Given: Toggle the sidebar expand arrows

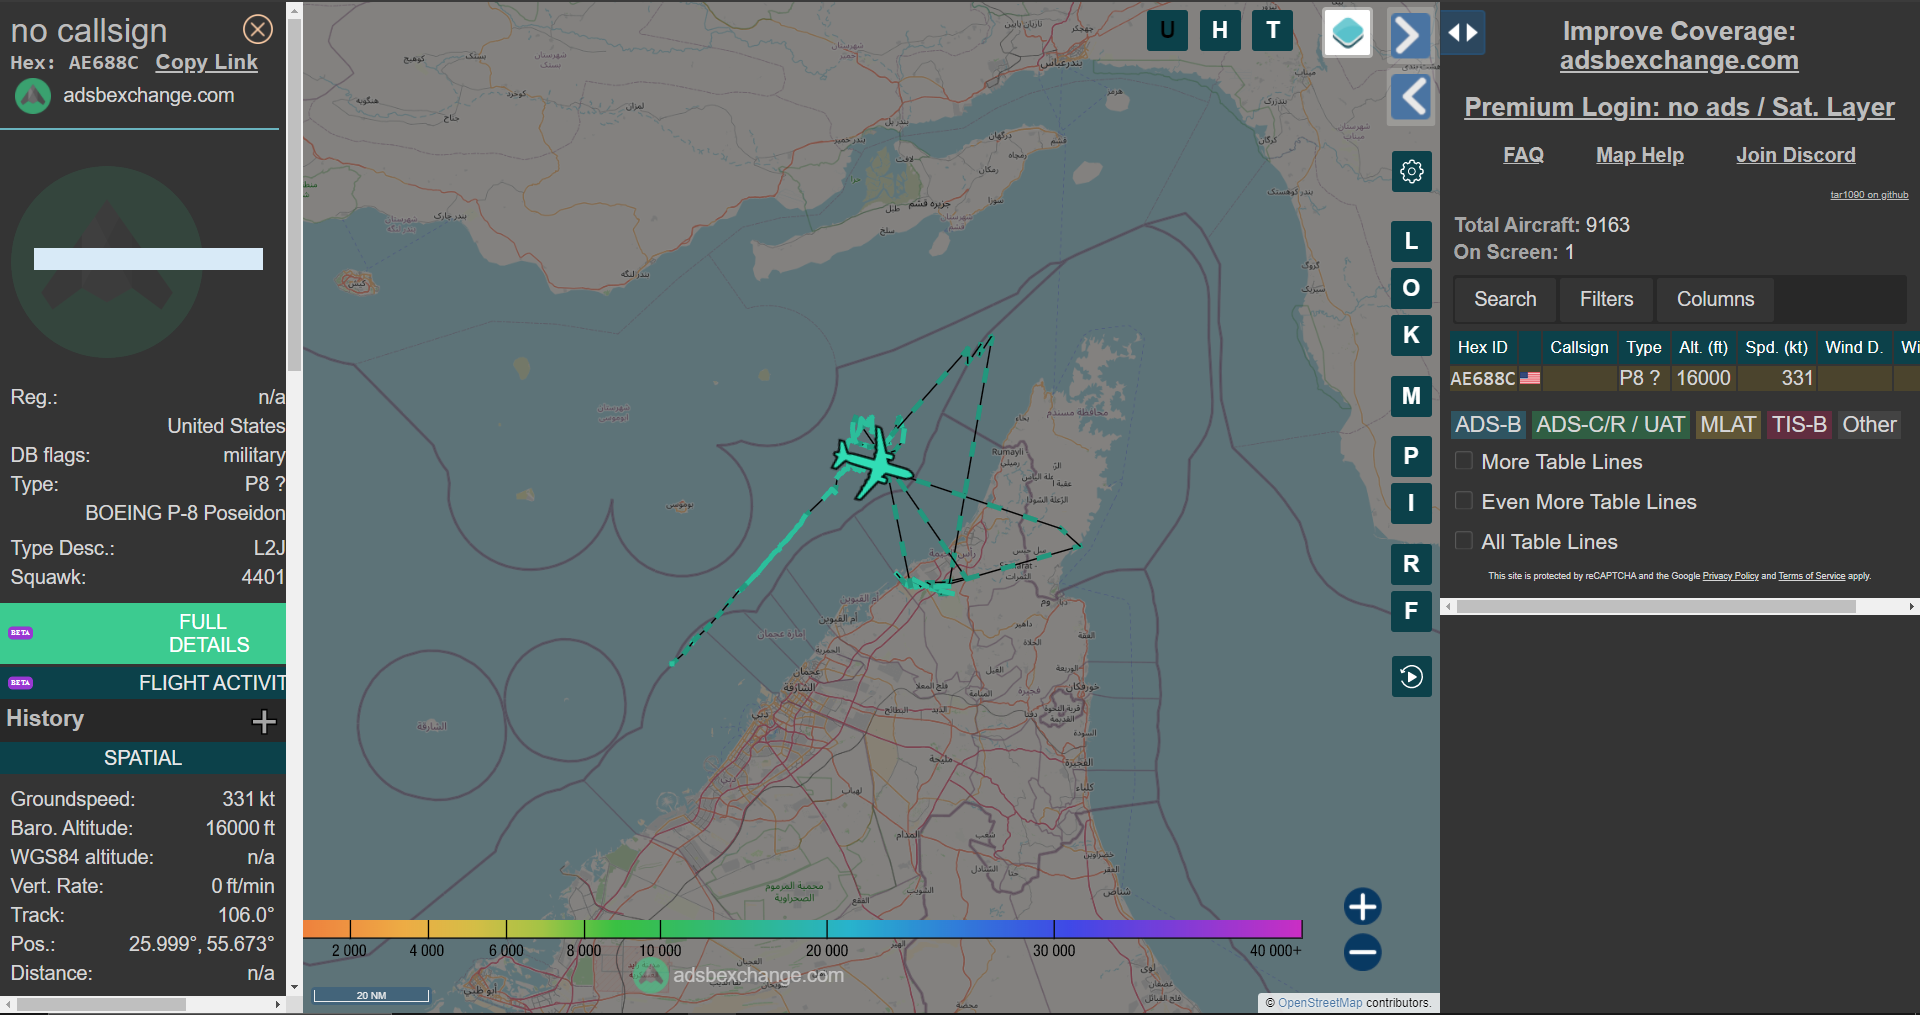Looking at the screenshot, I should (1463, 33).
